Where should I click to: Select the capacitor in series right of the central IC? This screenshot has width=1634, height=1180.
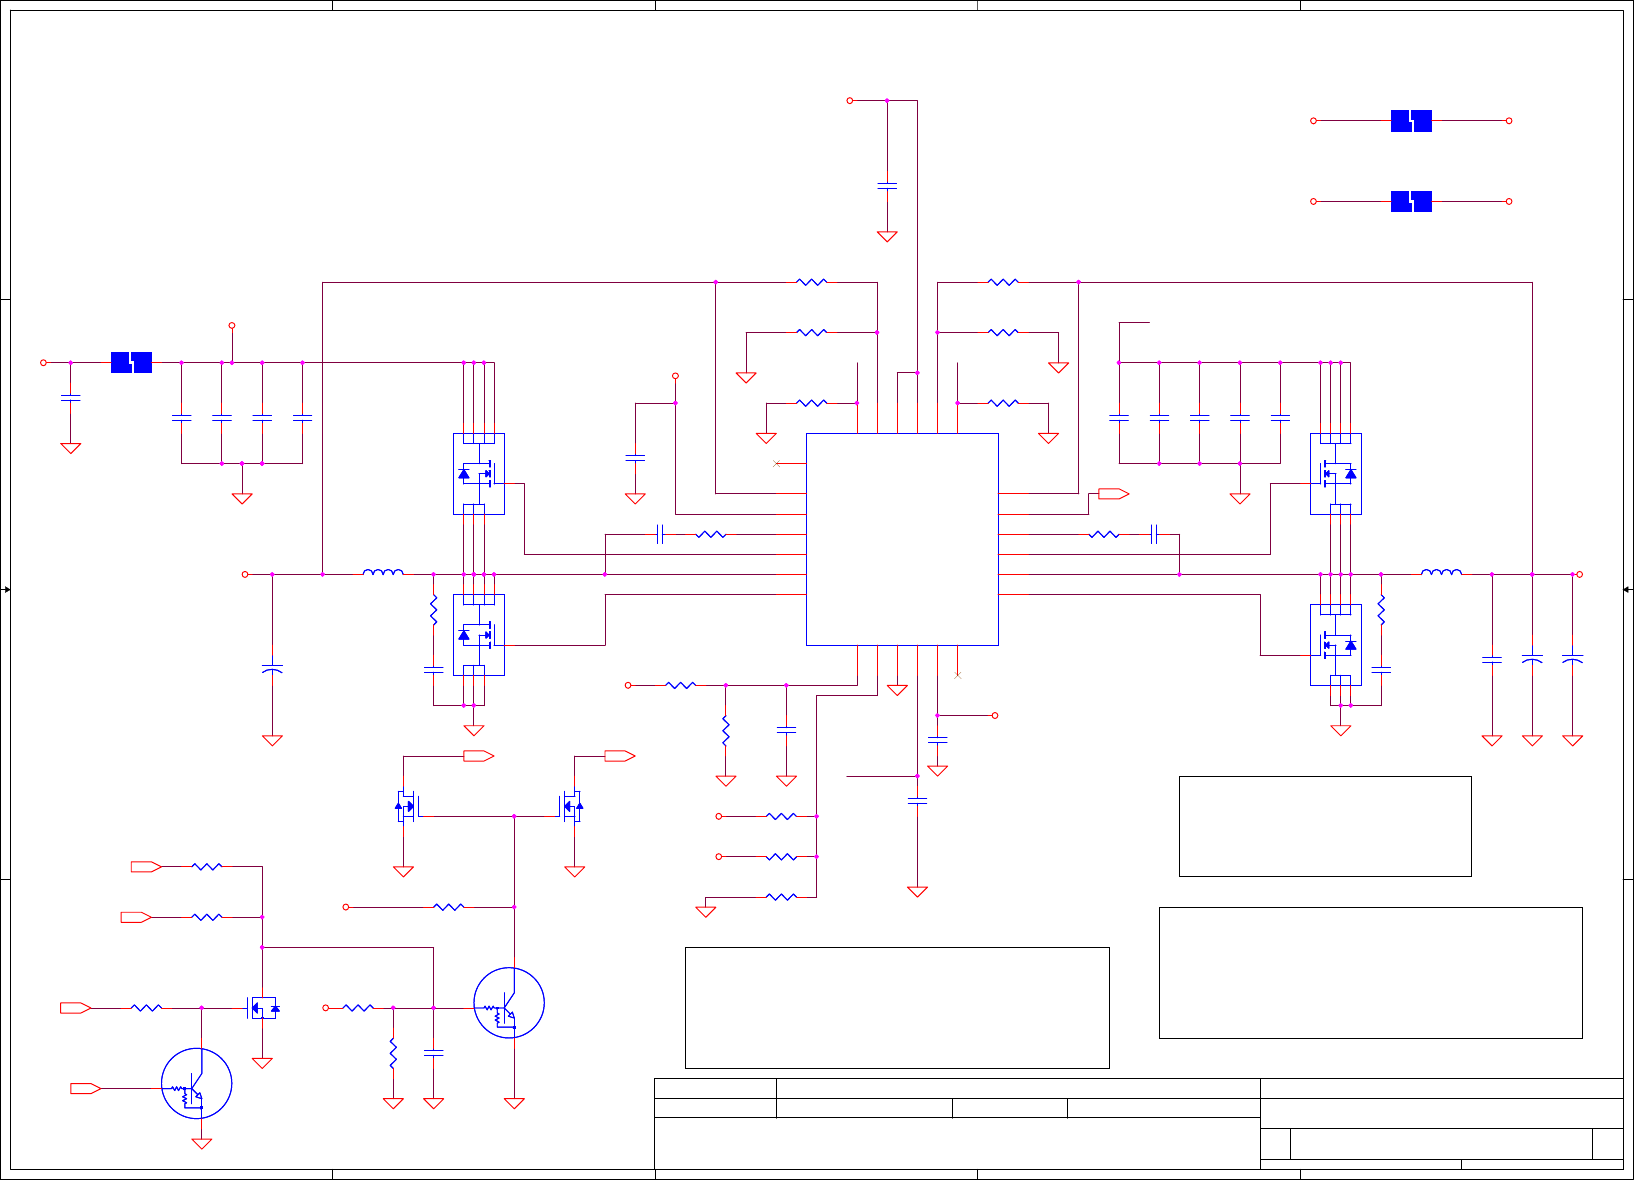(1154, 534)
